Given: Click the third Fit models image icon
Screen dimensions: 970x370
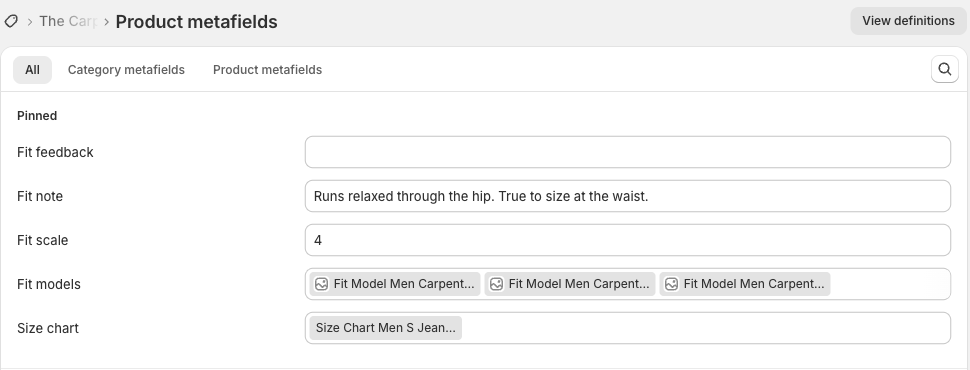Looking at the screenshot, I should [x=672, y=284].
